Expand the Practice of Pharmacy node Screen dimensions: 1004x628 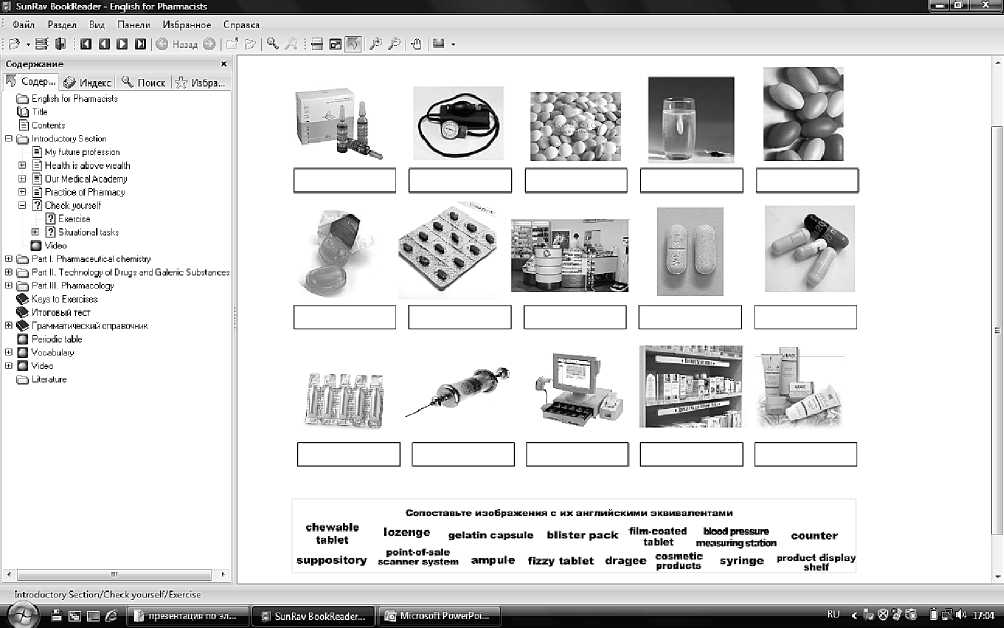(x=22, y=192)
